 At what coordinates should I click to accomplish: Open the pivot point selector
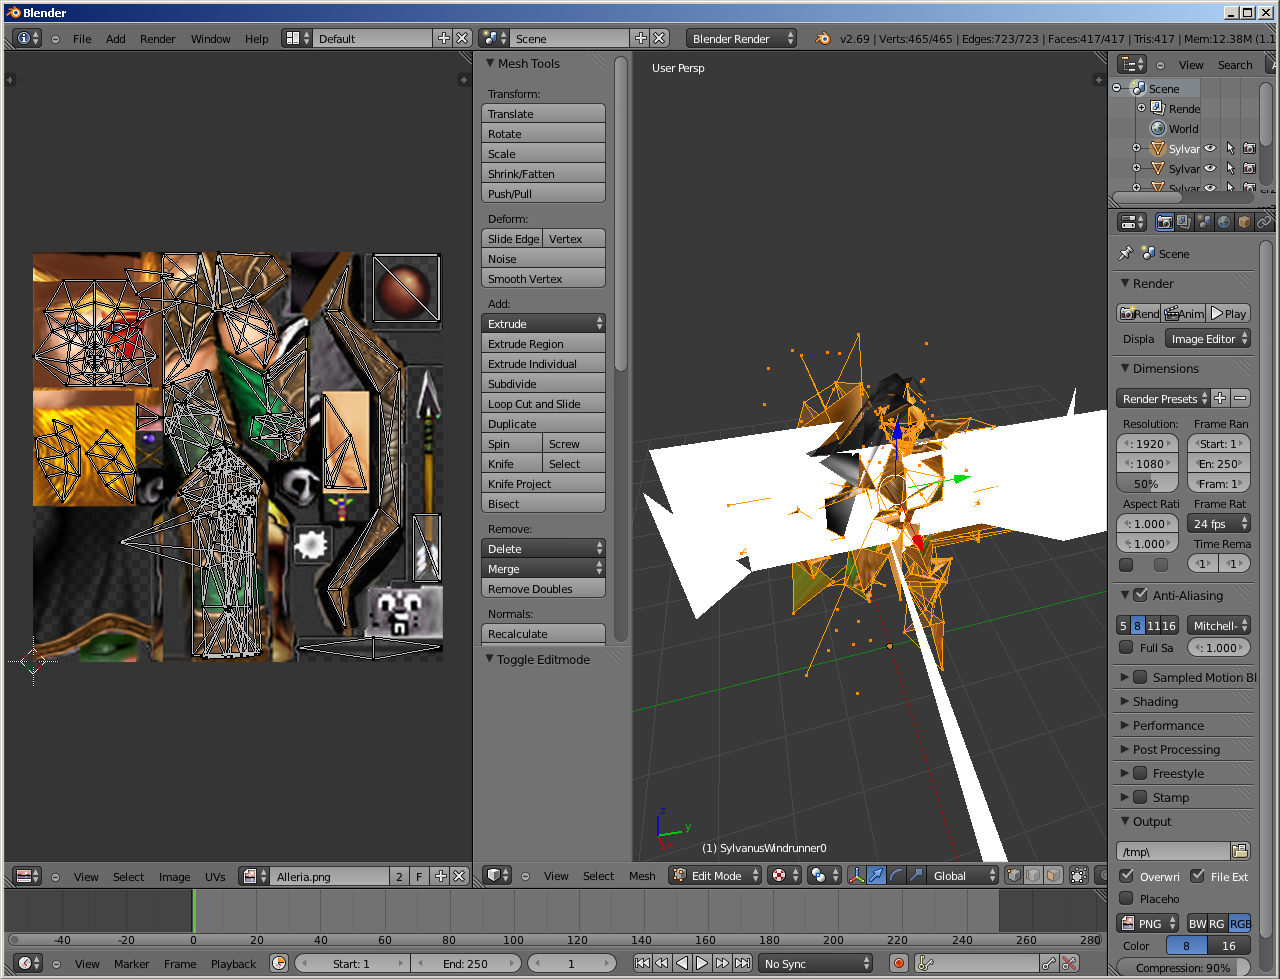[x=824, y=875]
